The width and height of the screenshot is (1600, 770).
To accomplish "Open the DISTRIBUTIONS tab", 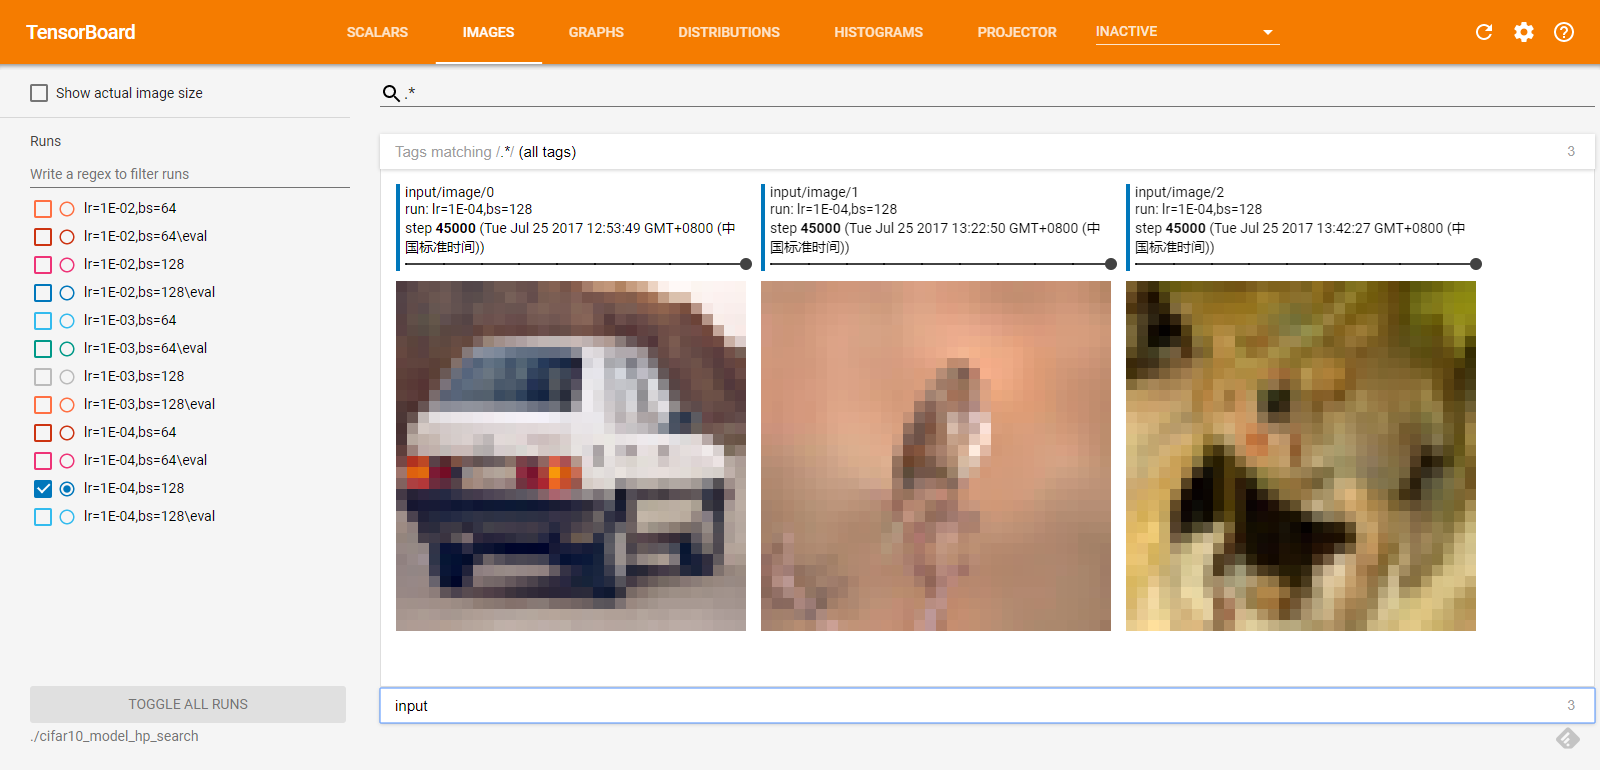I will click(x=729, y=32).
